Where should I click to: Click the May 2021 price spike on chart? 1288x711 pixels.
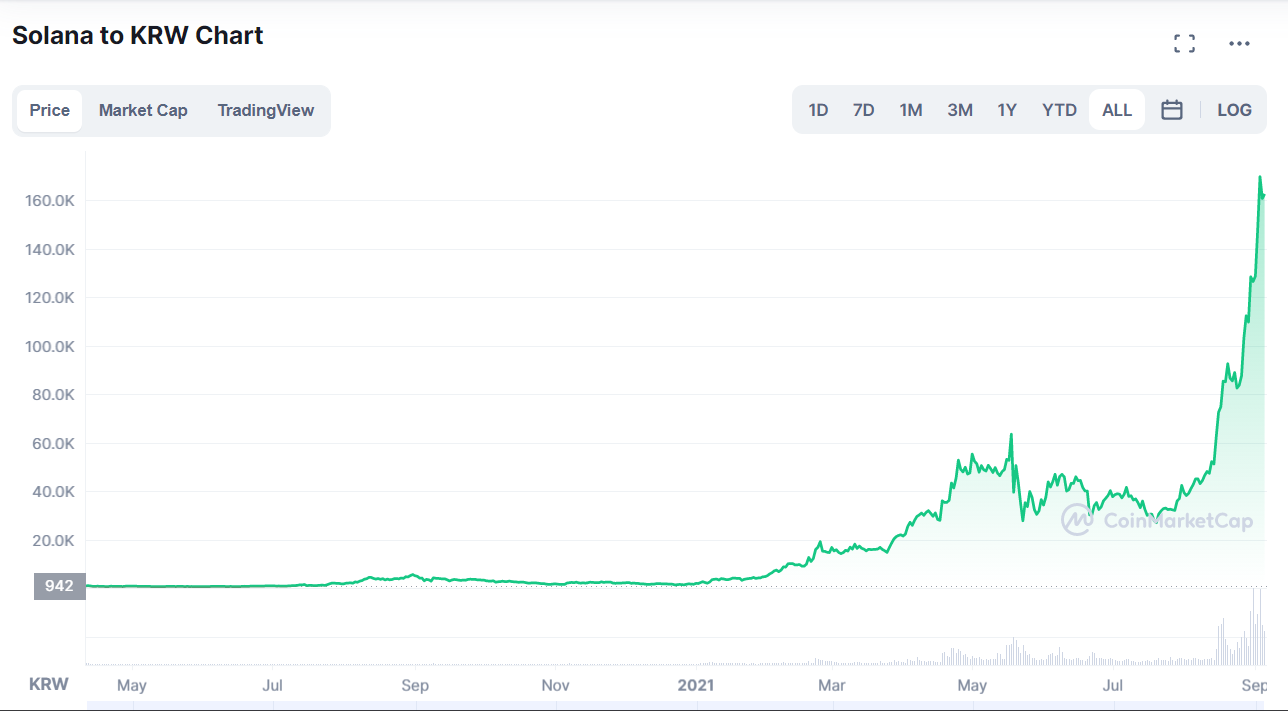coord(1011,435)
